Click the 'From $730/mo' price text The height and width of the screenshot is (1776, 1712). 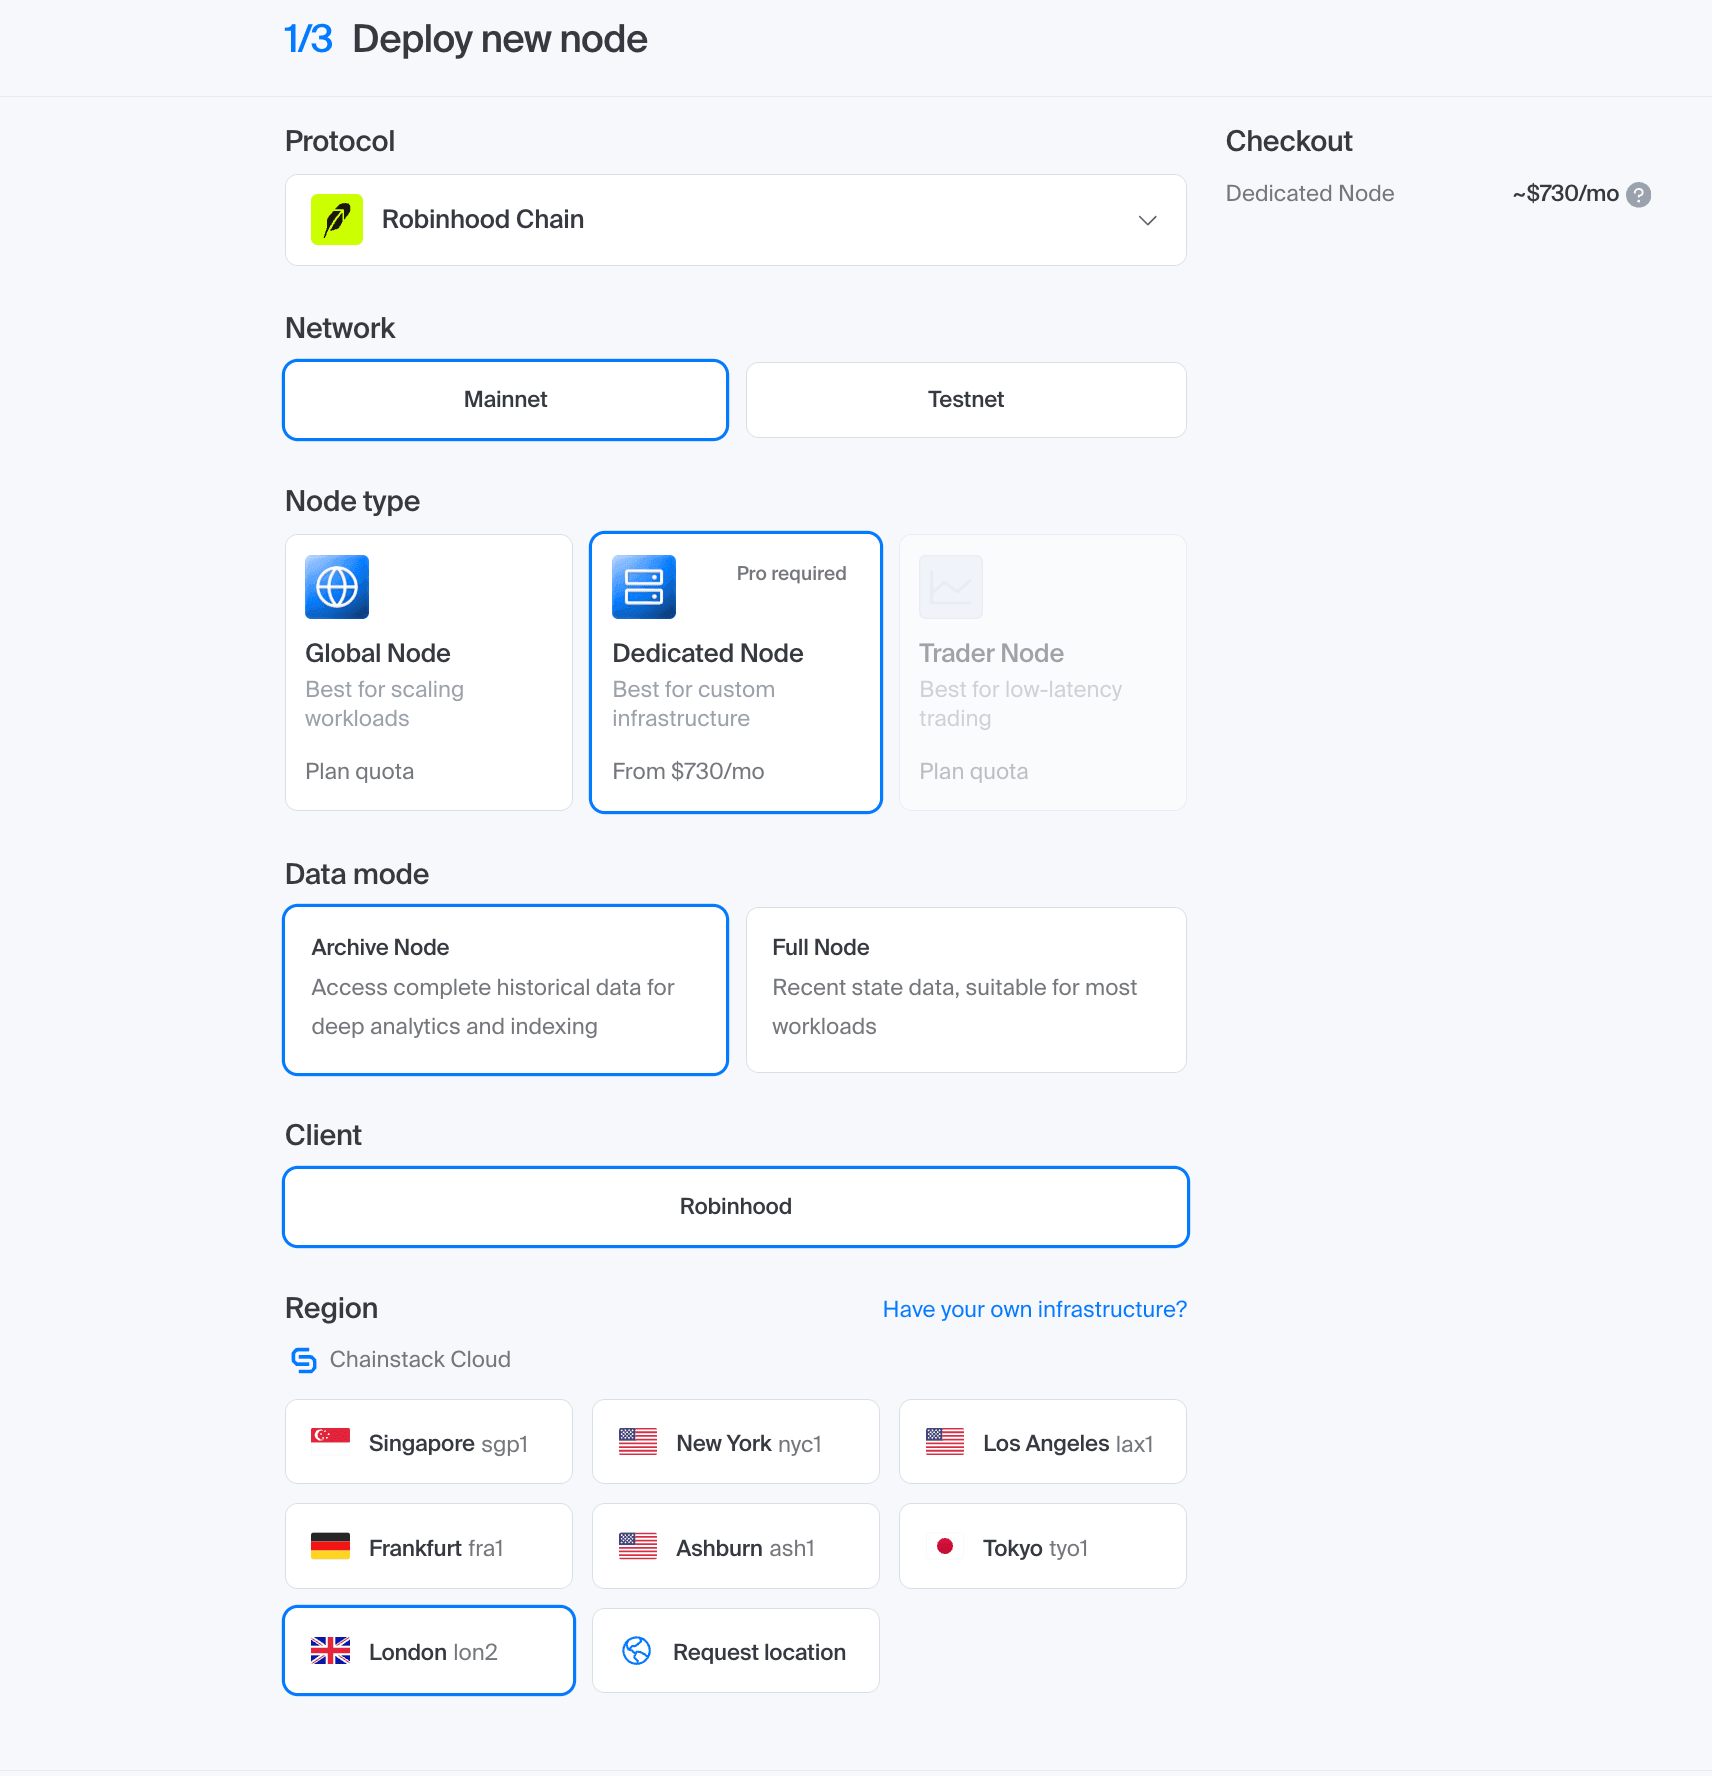point(688,772)
